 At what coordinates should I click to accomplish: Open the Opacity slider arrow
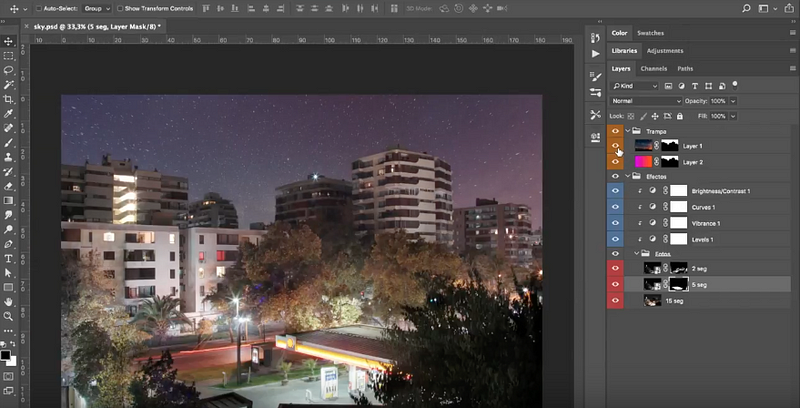[733, 101]
